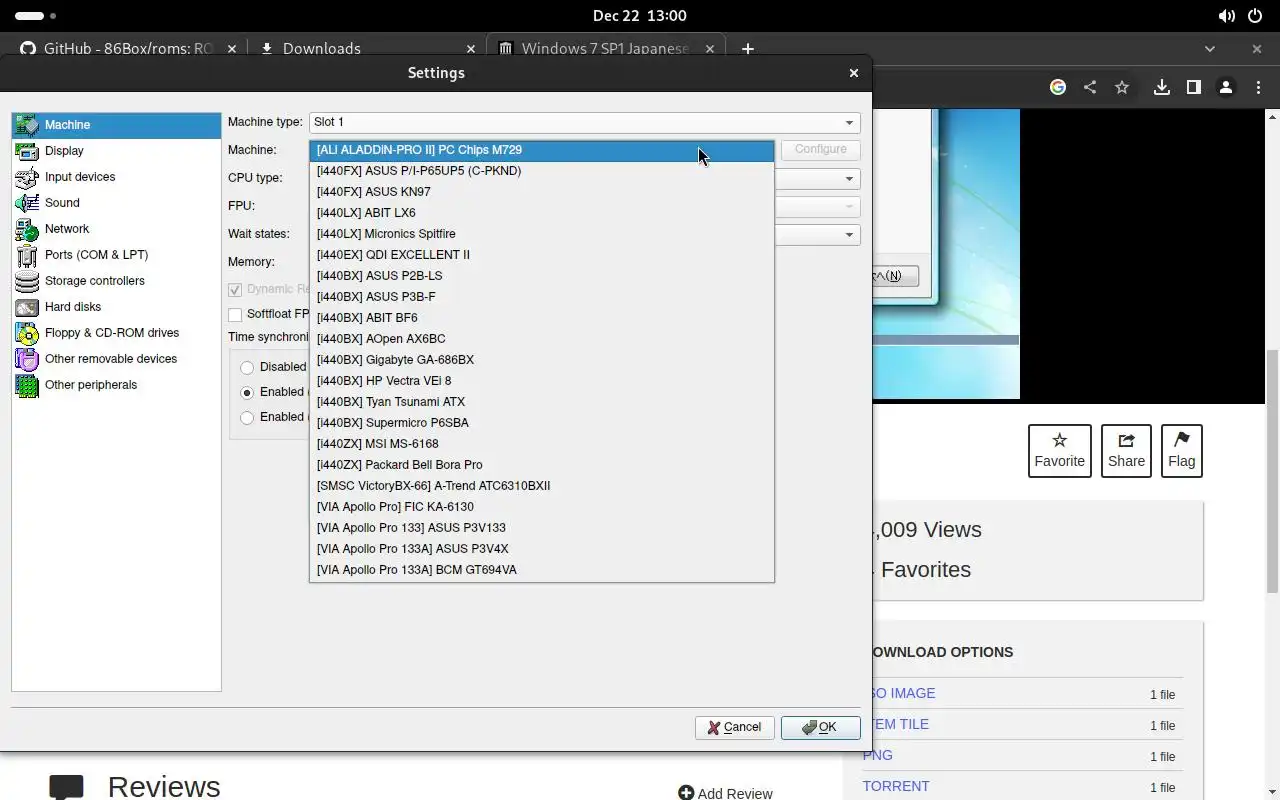Select the Machine category icon
This screenshot has height=800, width=1280.
click(x=27, y=125)
